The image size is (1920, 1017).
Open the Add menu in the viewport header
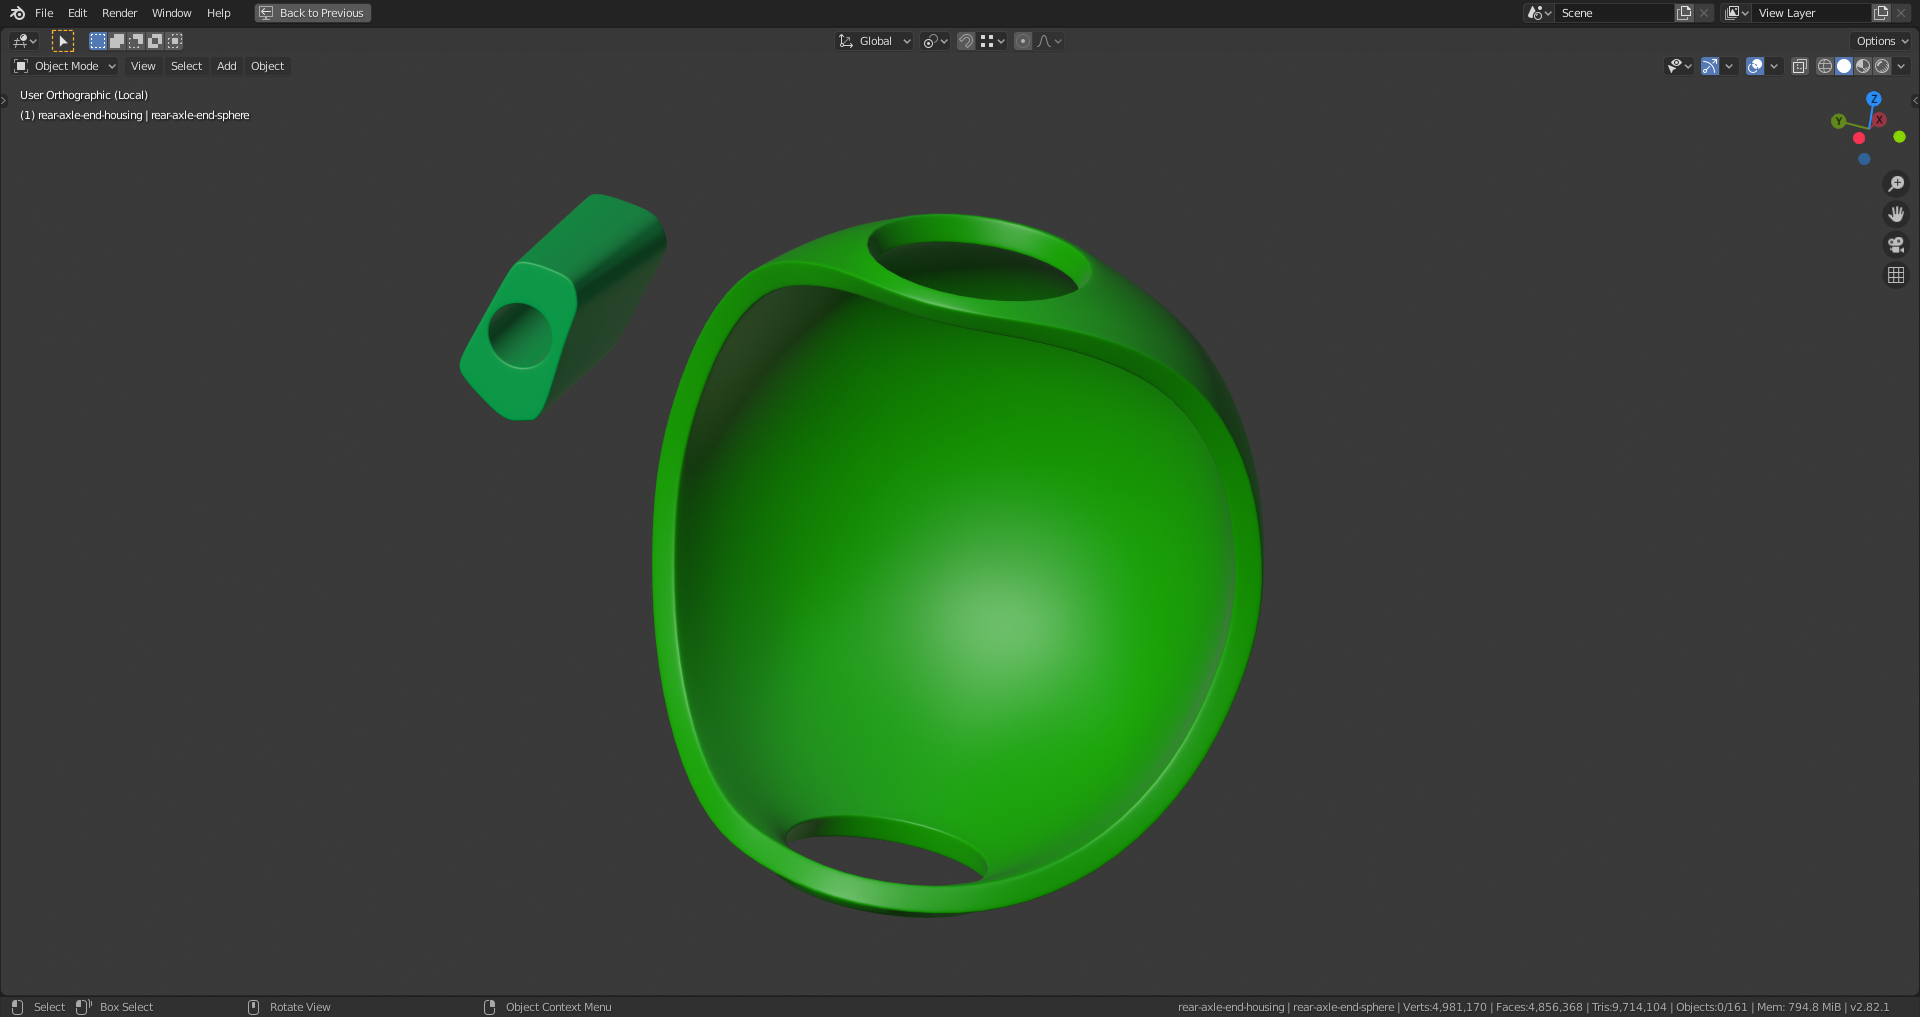(x=226, y=66)
